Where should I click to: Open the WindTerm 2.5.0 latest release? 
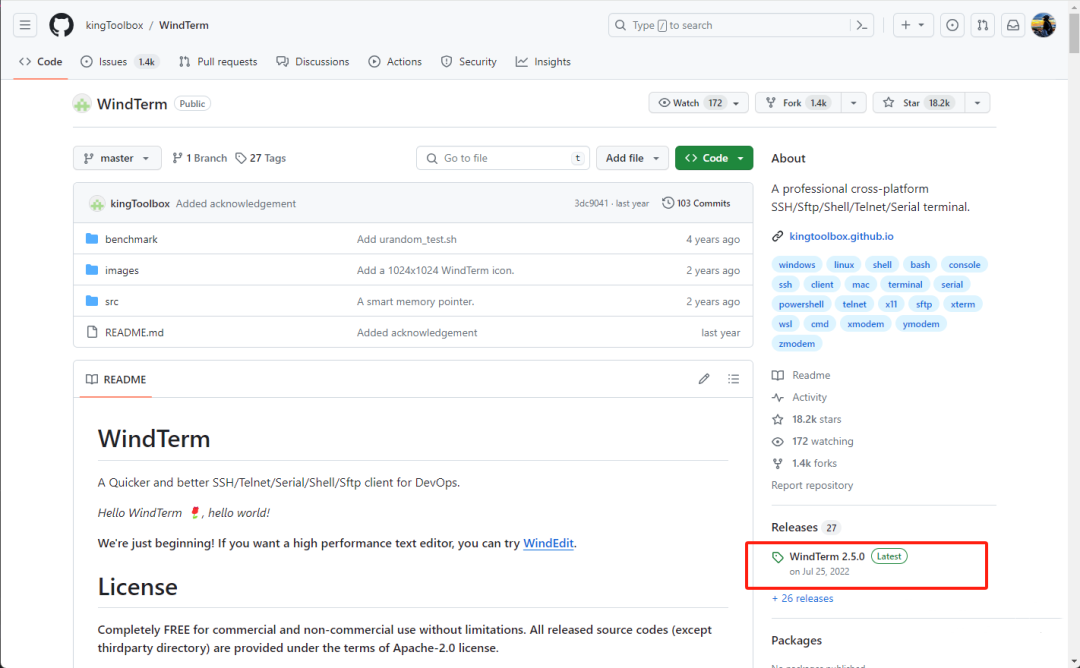pyautogui.click(x=827, y=556)
